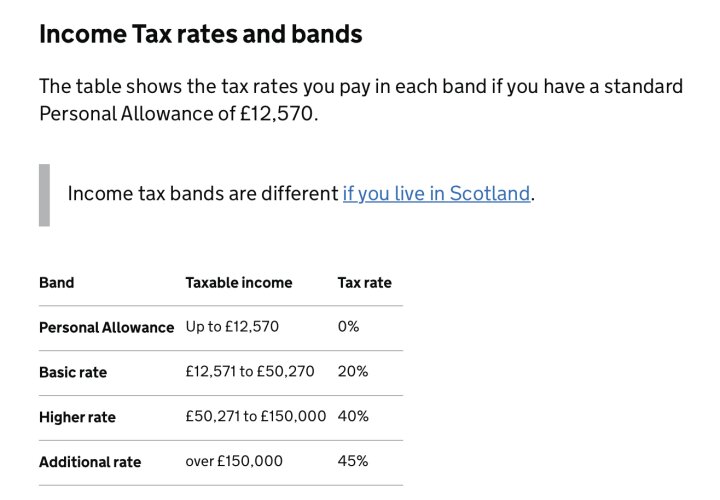Click the grey inset bar beside Scotland note
This screenshot has width=720, height=500.
point(45,195)
